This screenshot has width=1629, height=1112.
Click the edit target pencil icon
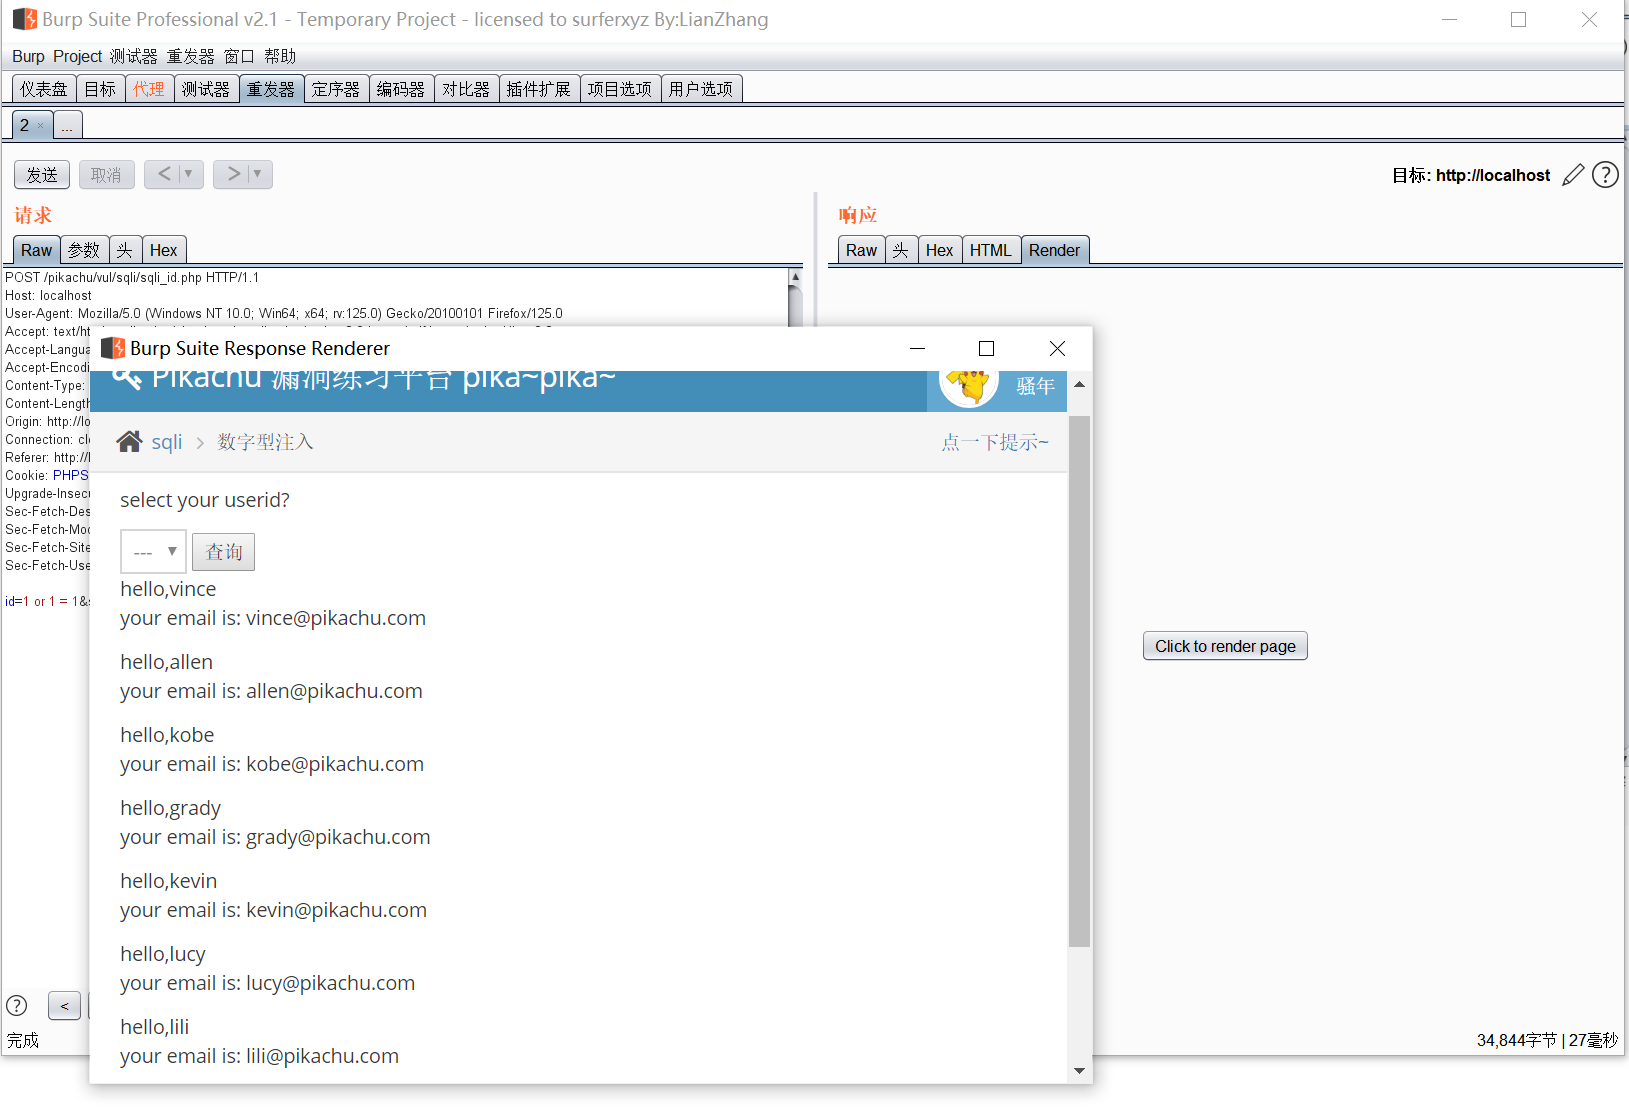pyautogui.click(x=1573, y=175)
